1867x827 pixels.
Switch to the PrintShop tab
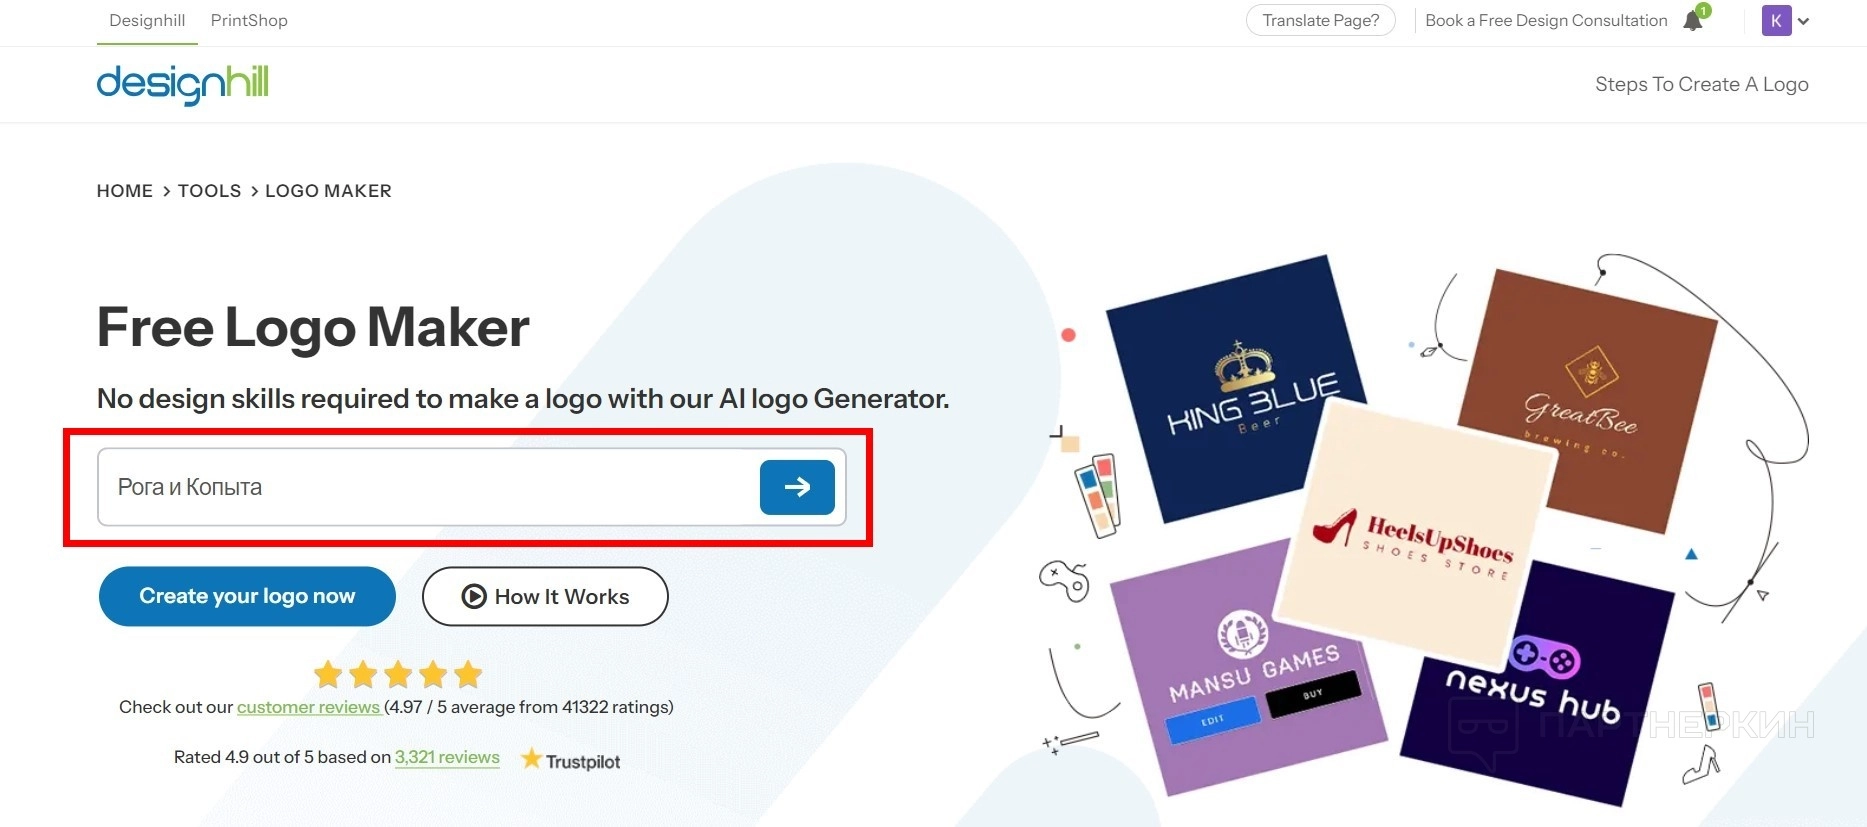tap(249, 20)
